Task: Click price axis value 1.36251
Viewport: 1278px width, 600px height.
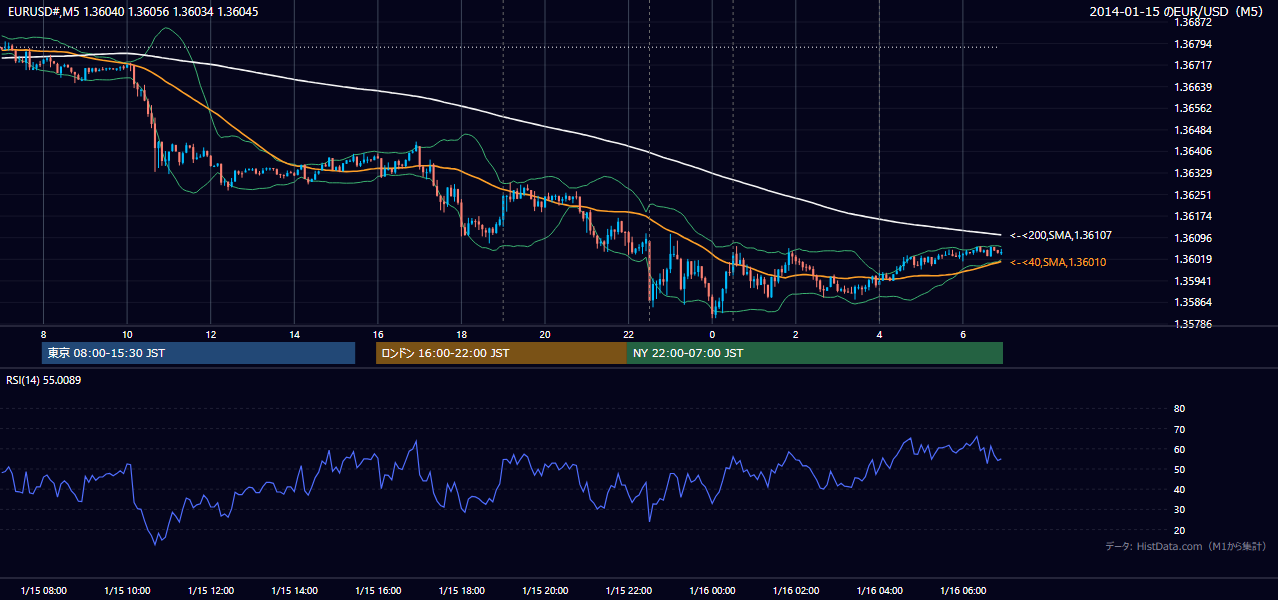Action: point(1195,195)
